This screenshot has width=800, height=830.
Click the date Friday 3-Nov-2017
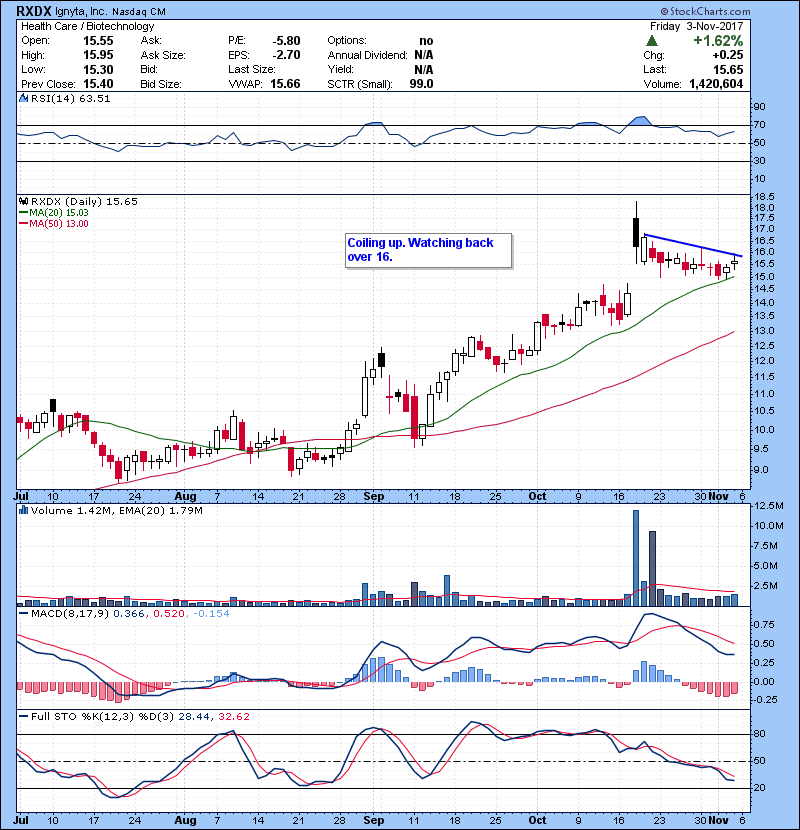[x=696, y=26]
